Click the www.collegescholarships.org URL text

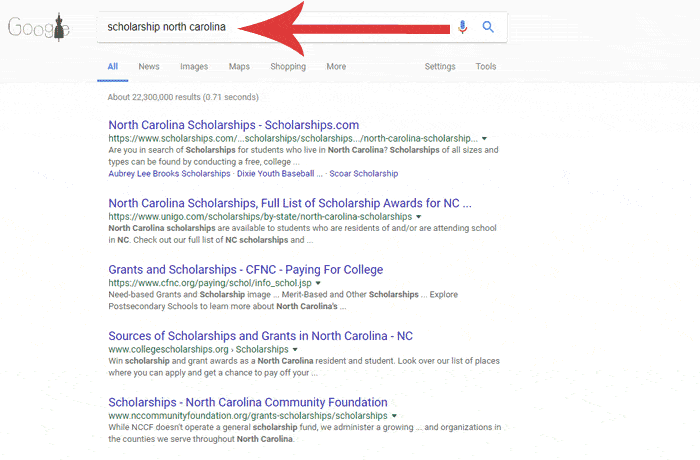(198, 349)
